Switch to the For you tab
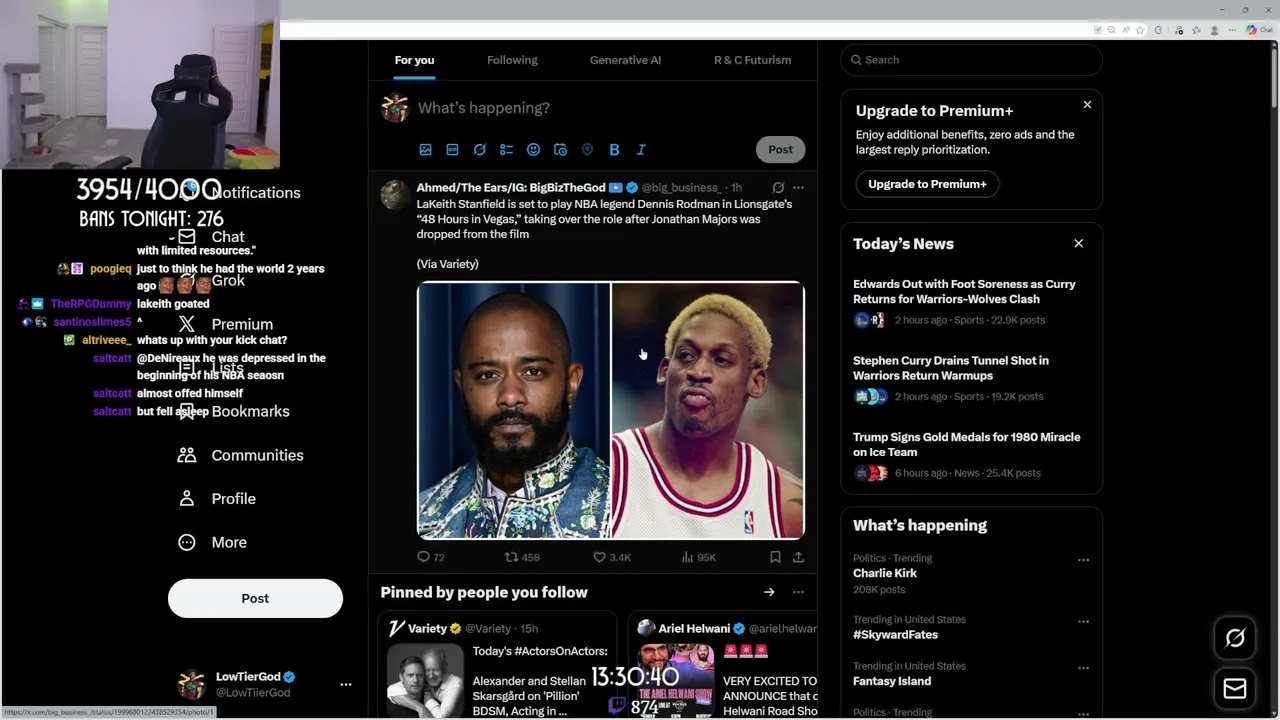The image size is (1280, 720). click(414, 60)
